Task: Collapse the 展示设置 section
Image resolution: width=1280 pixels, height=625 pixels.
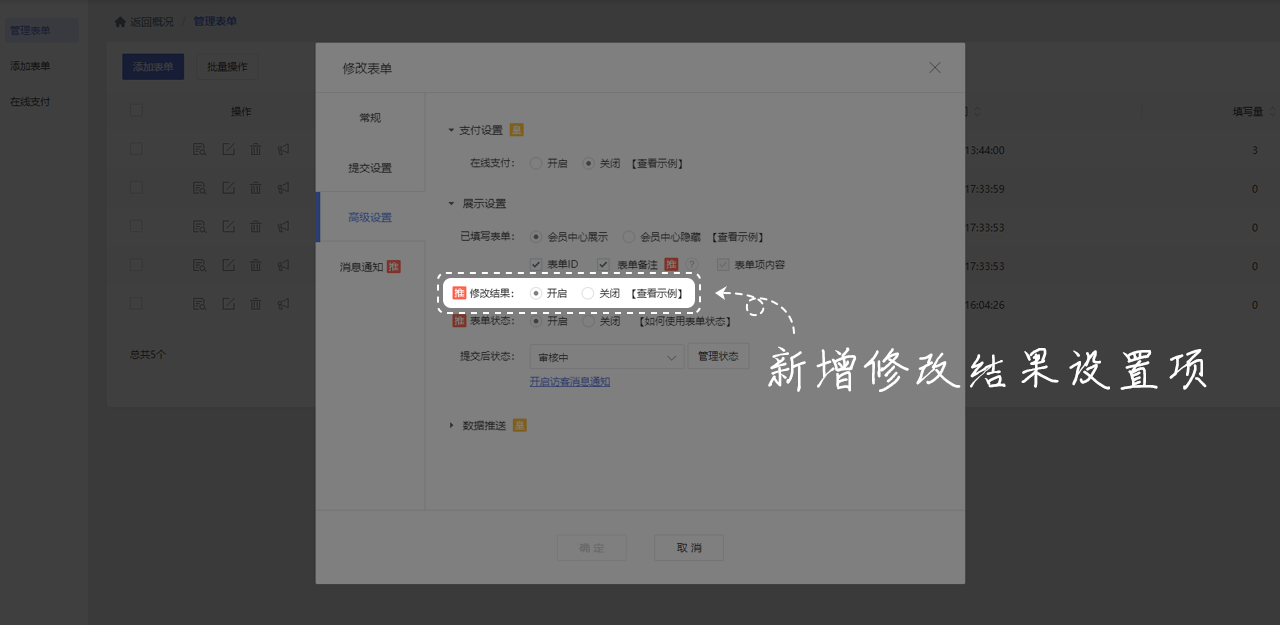Action: coord(451,204)
